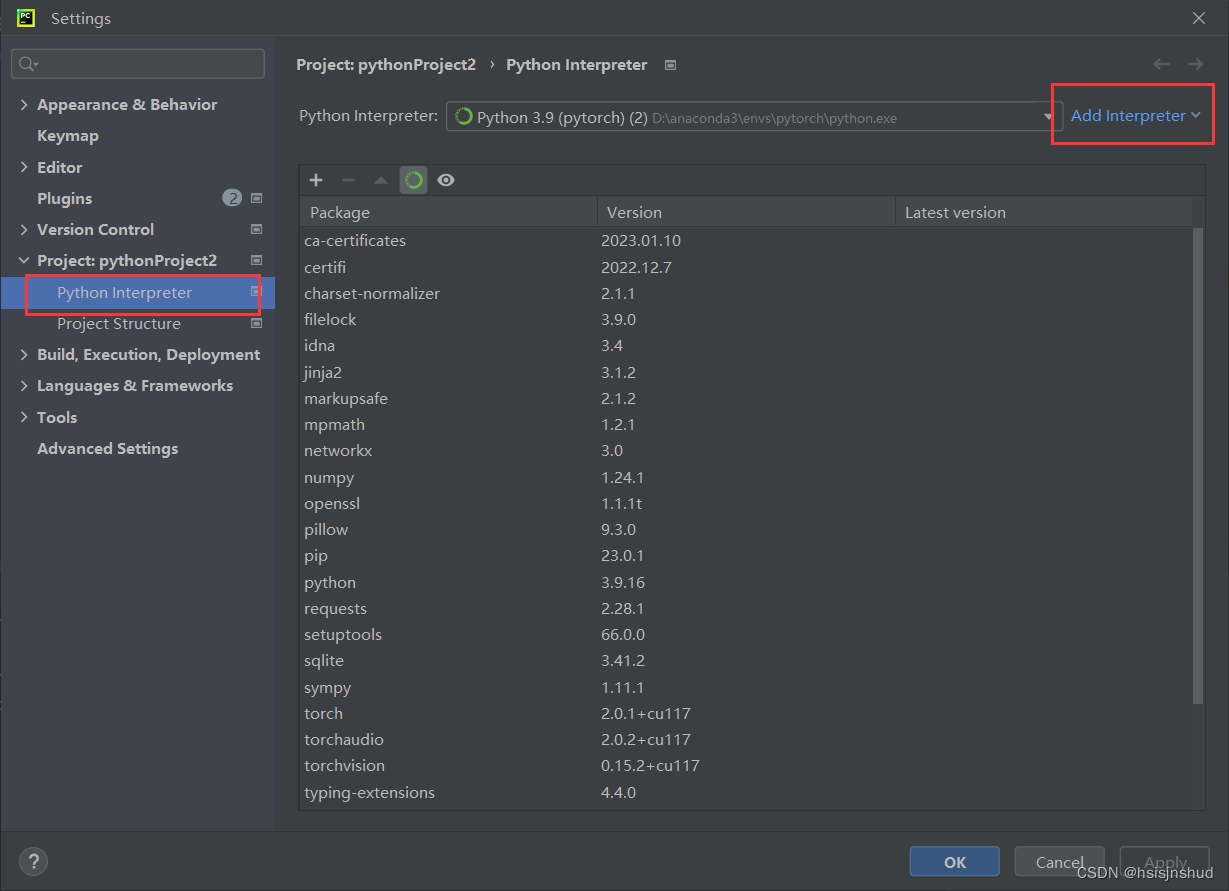Viewport: 1229px width, 891px height.
Task: Select the sympy package row
Action: pyautogui.click(x=746, y=687)
